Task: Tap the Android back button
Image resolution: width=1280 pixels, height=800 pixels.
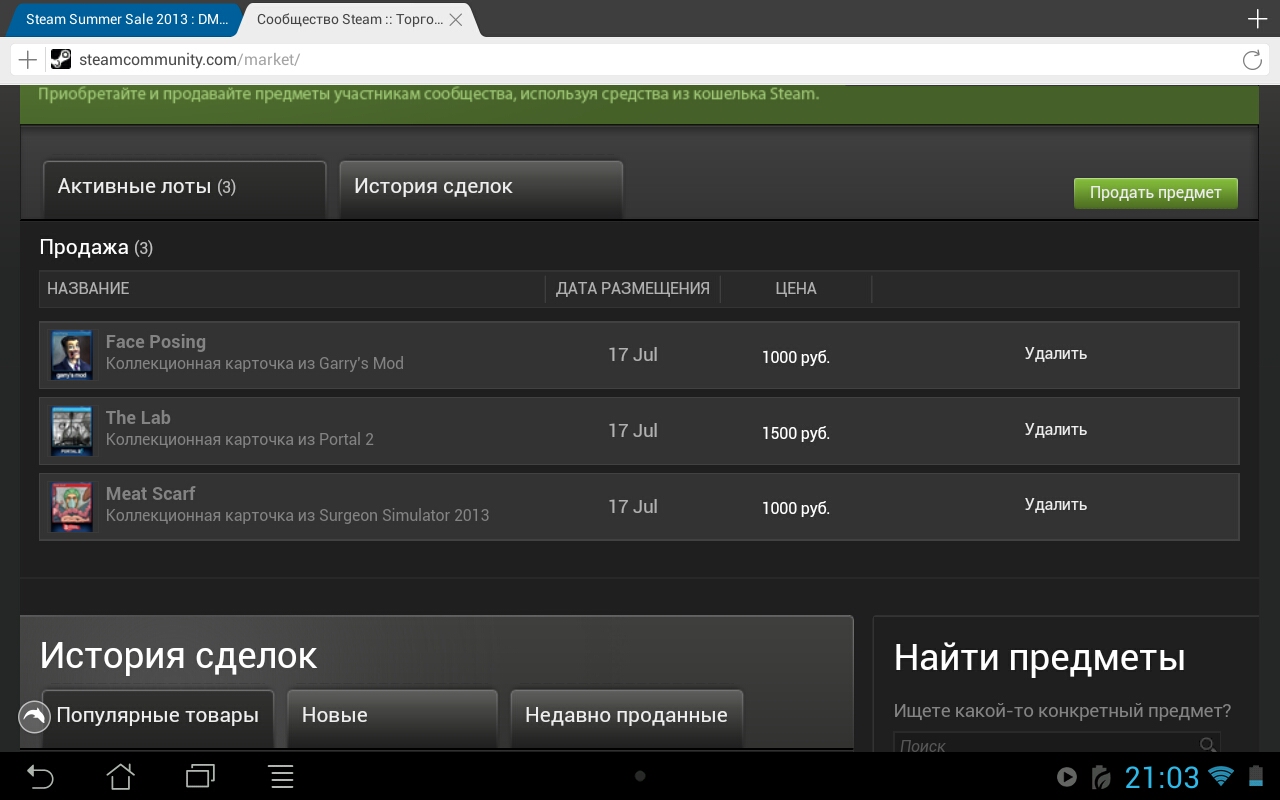Action: point(40,776)
